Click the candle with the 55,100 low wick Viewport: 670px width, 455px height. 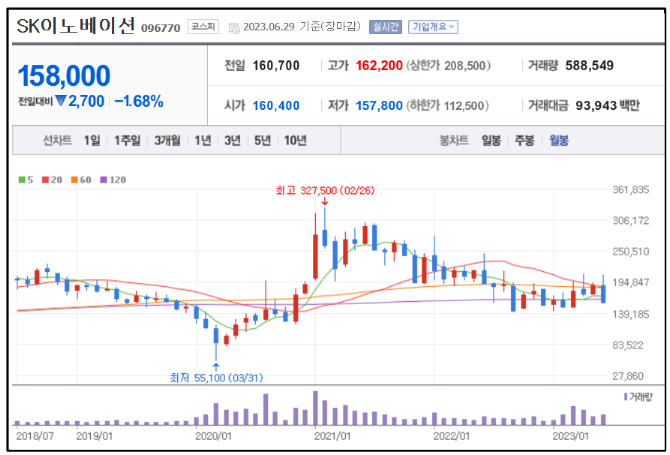click(216, 343)
